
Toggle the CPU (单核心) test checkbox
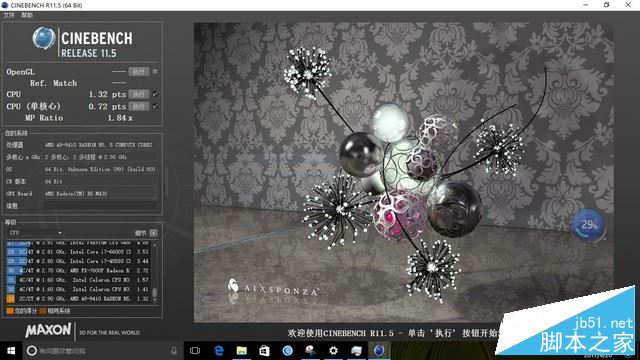(x=155, y=106)
